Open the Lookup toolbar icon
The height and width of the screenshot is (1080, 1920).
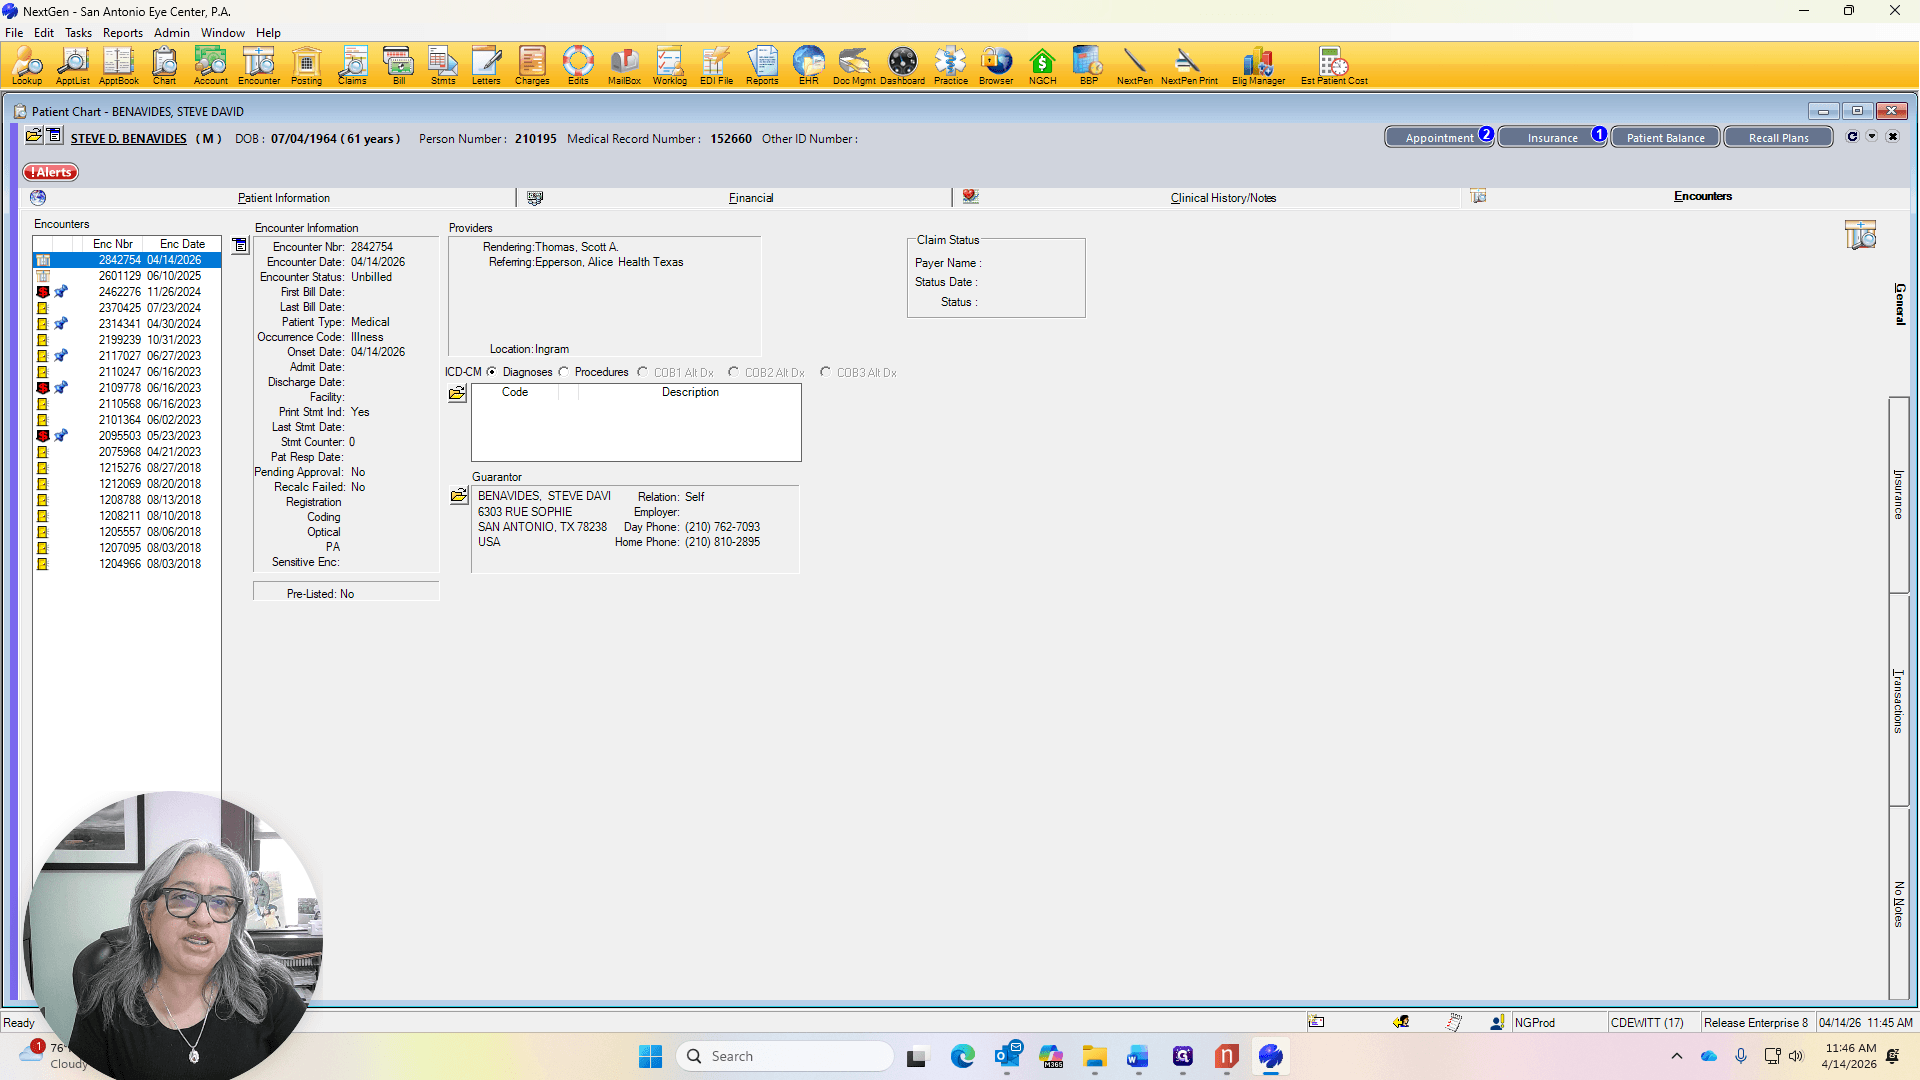tap(27, 65)
